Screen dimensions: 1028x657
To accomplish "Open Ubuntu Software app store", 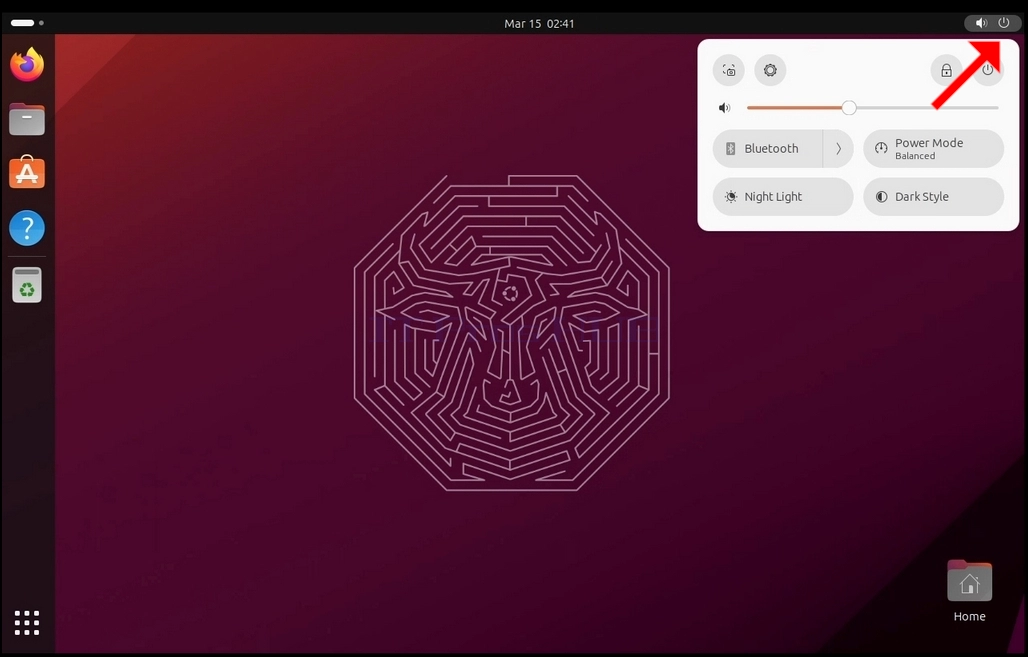I will click(27, 173).
